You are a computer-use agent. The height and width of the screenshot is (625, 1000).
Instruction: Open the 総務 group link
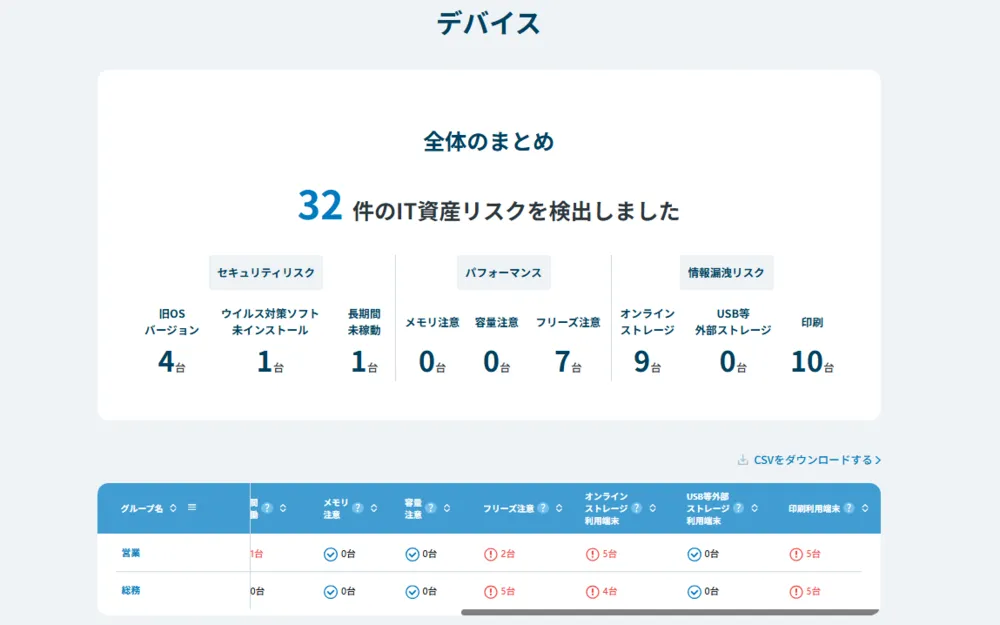point(131,591)
